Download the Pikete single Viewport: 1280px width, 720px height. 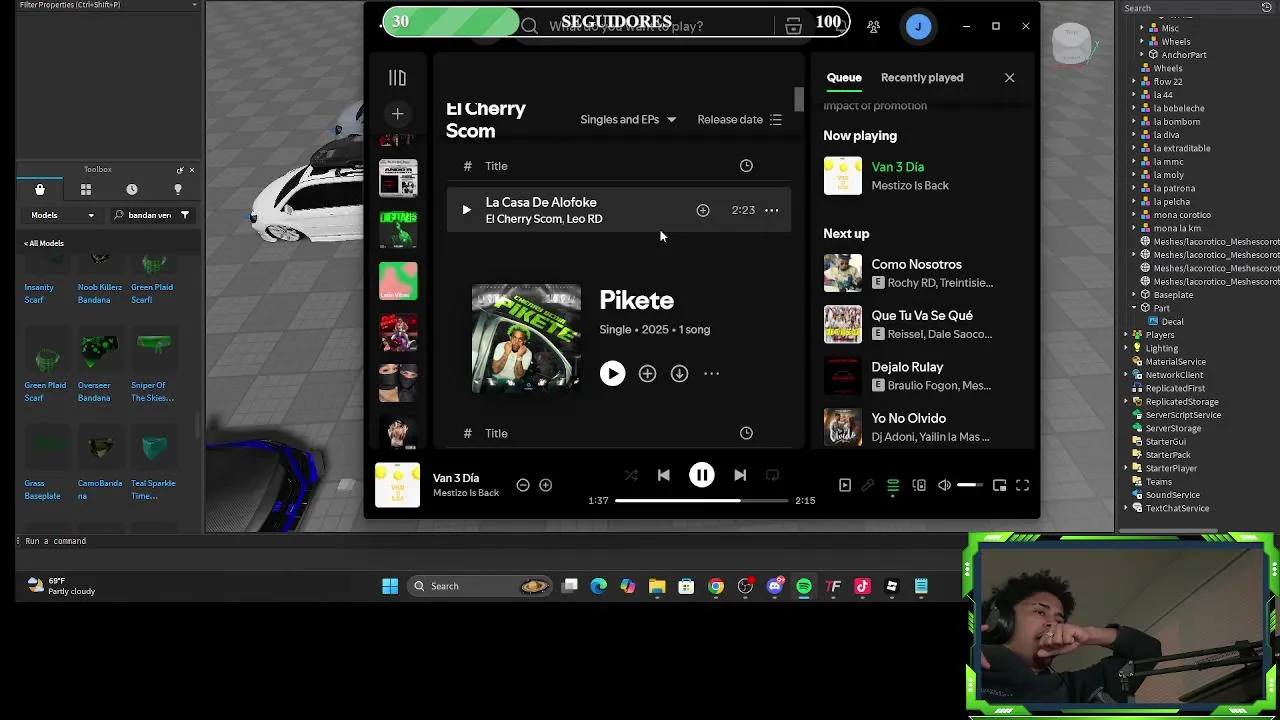point(679,373)
